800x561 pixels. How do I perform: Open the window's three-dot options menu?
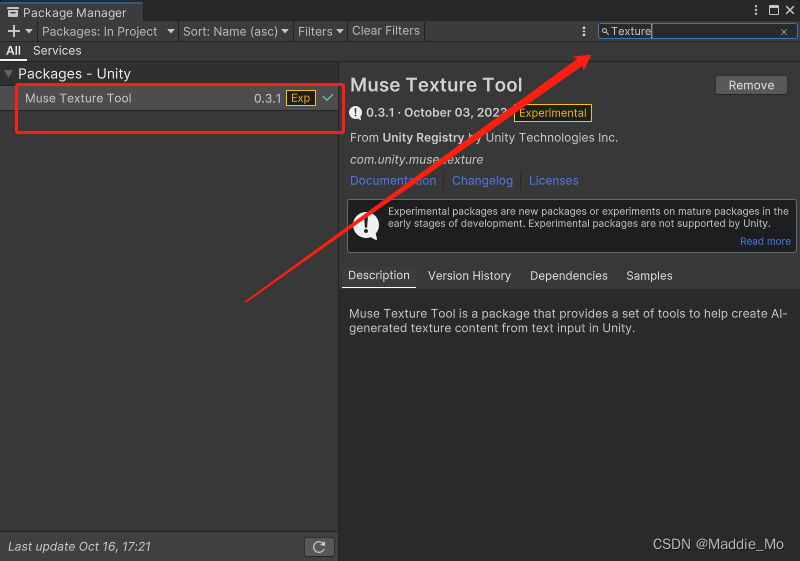756,10
